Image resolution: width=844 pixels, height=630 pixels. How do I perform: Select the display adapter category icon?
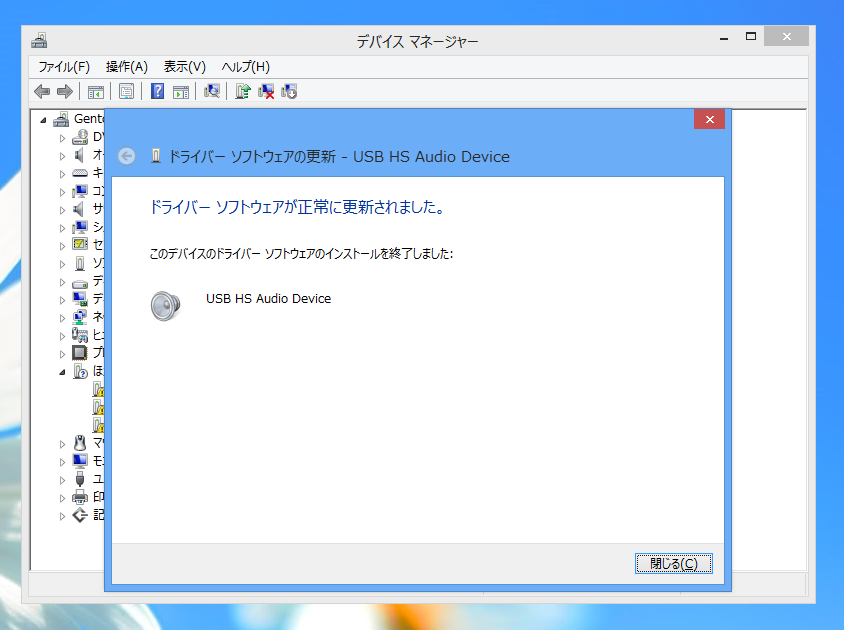(80, 298)
